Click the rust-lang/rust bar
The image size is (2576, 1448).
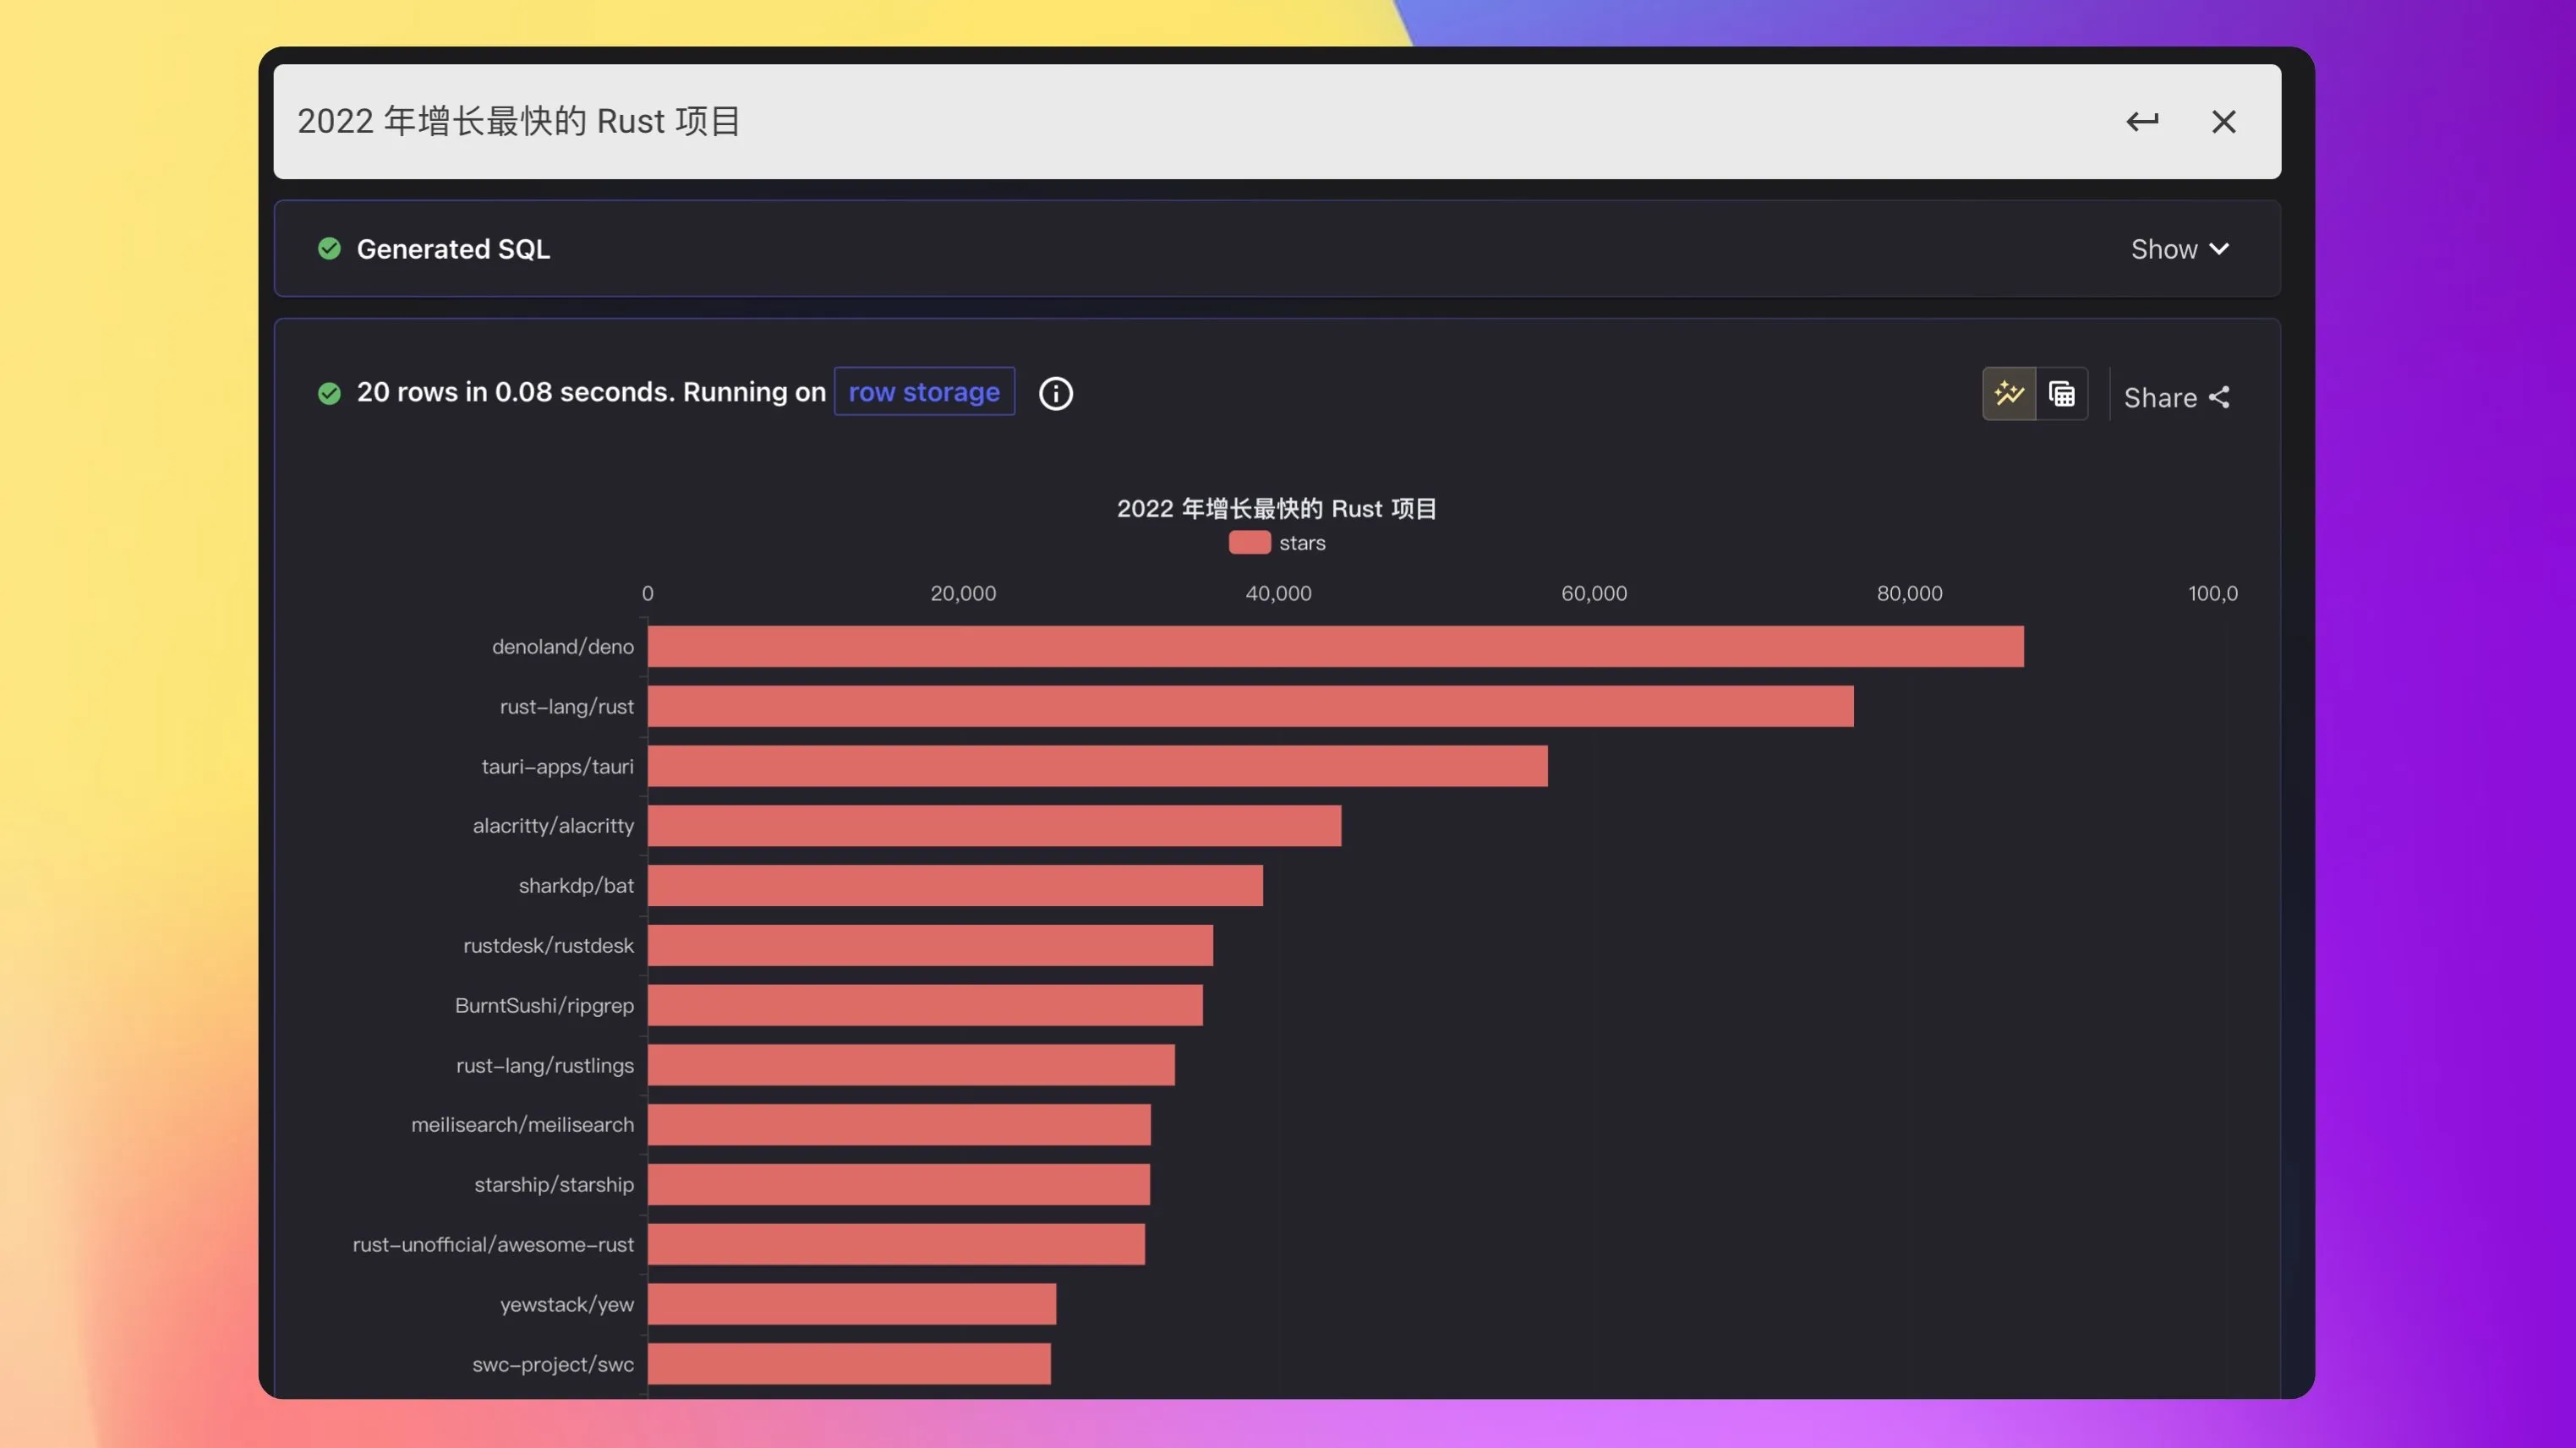click(1250, 707)
